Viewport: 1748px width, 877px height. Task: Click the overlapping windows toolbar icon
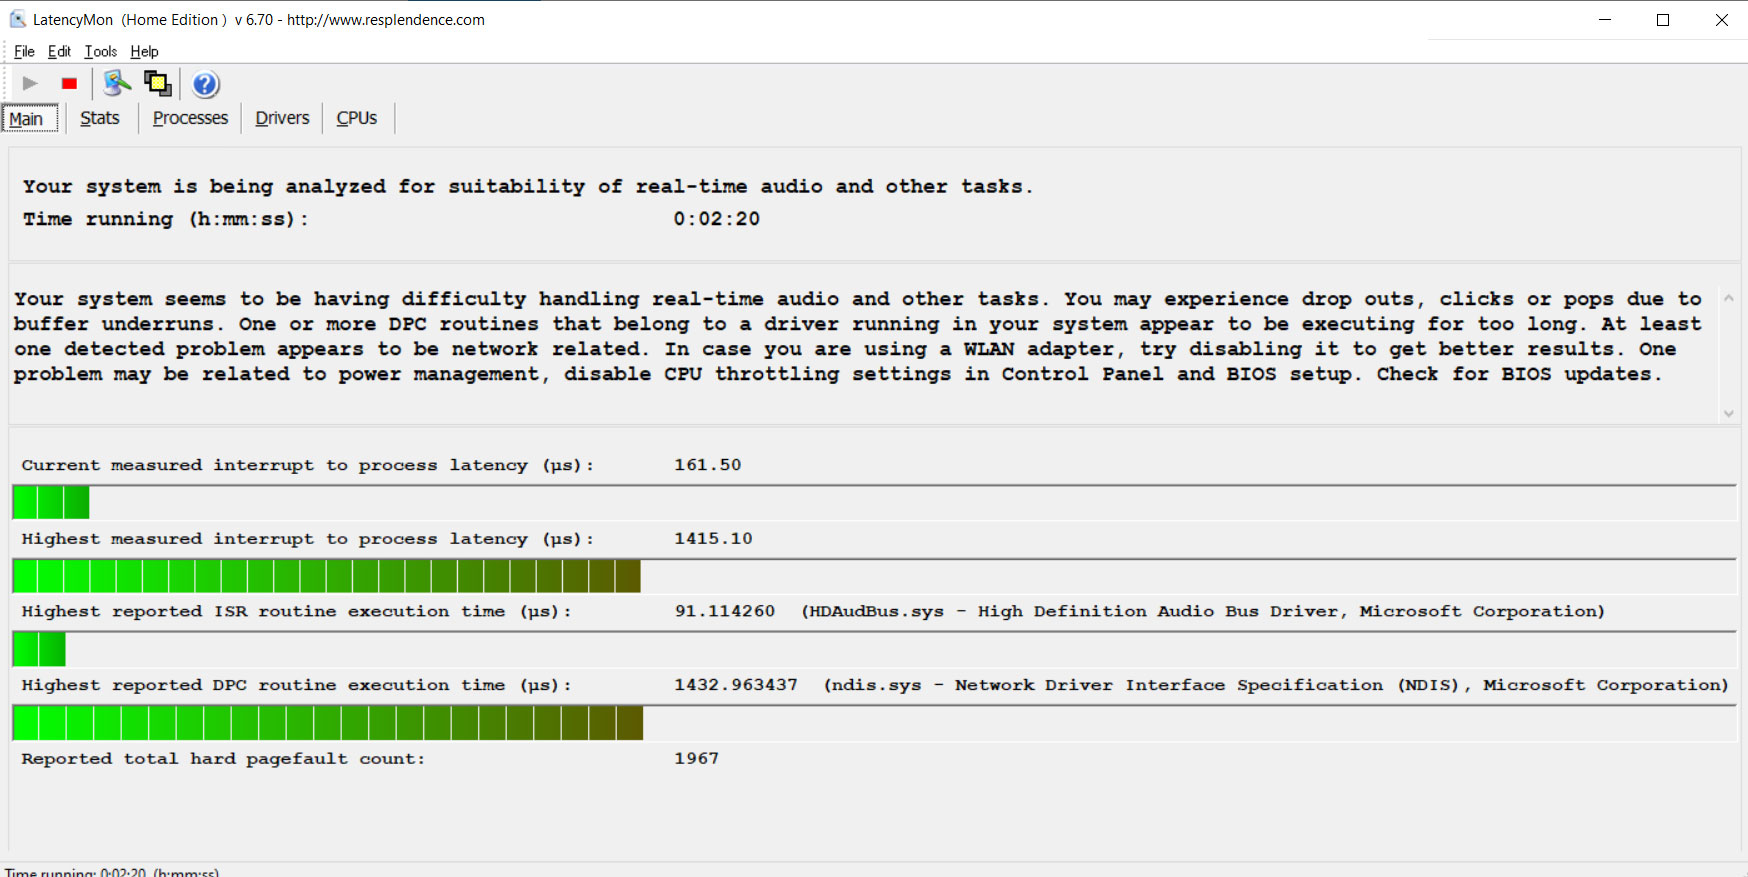pyautogui.click(x=158, y=84)
